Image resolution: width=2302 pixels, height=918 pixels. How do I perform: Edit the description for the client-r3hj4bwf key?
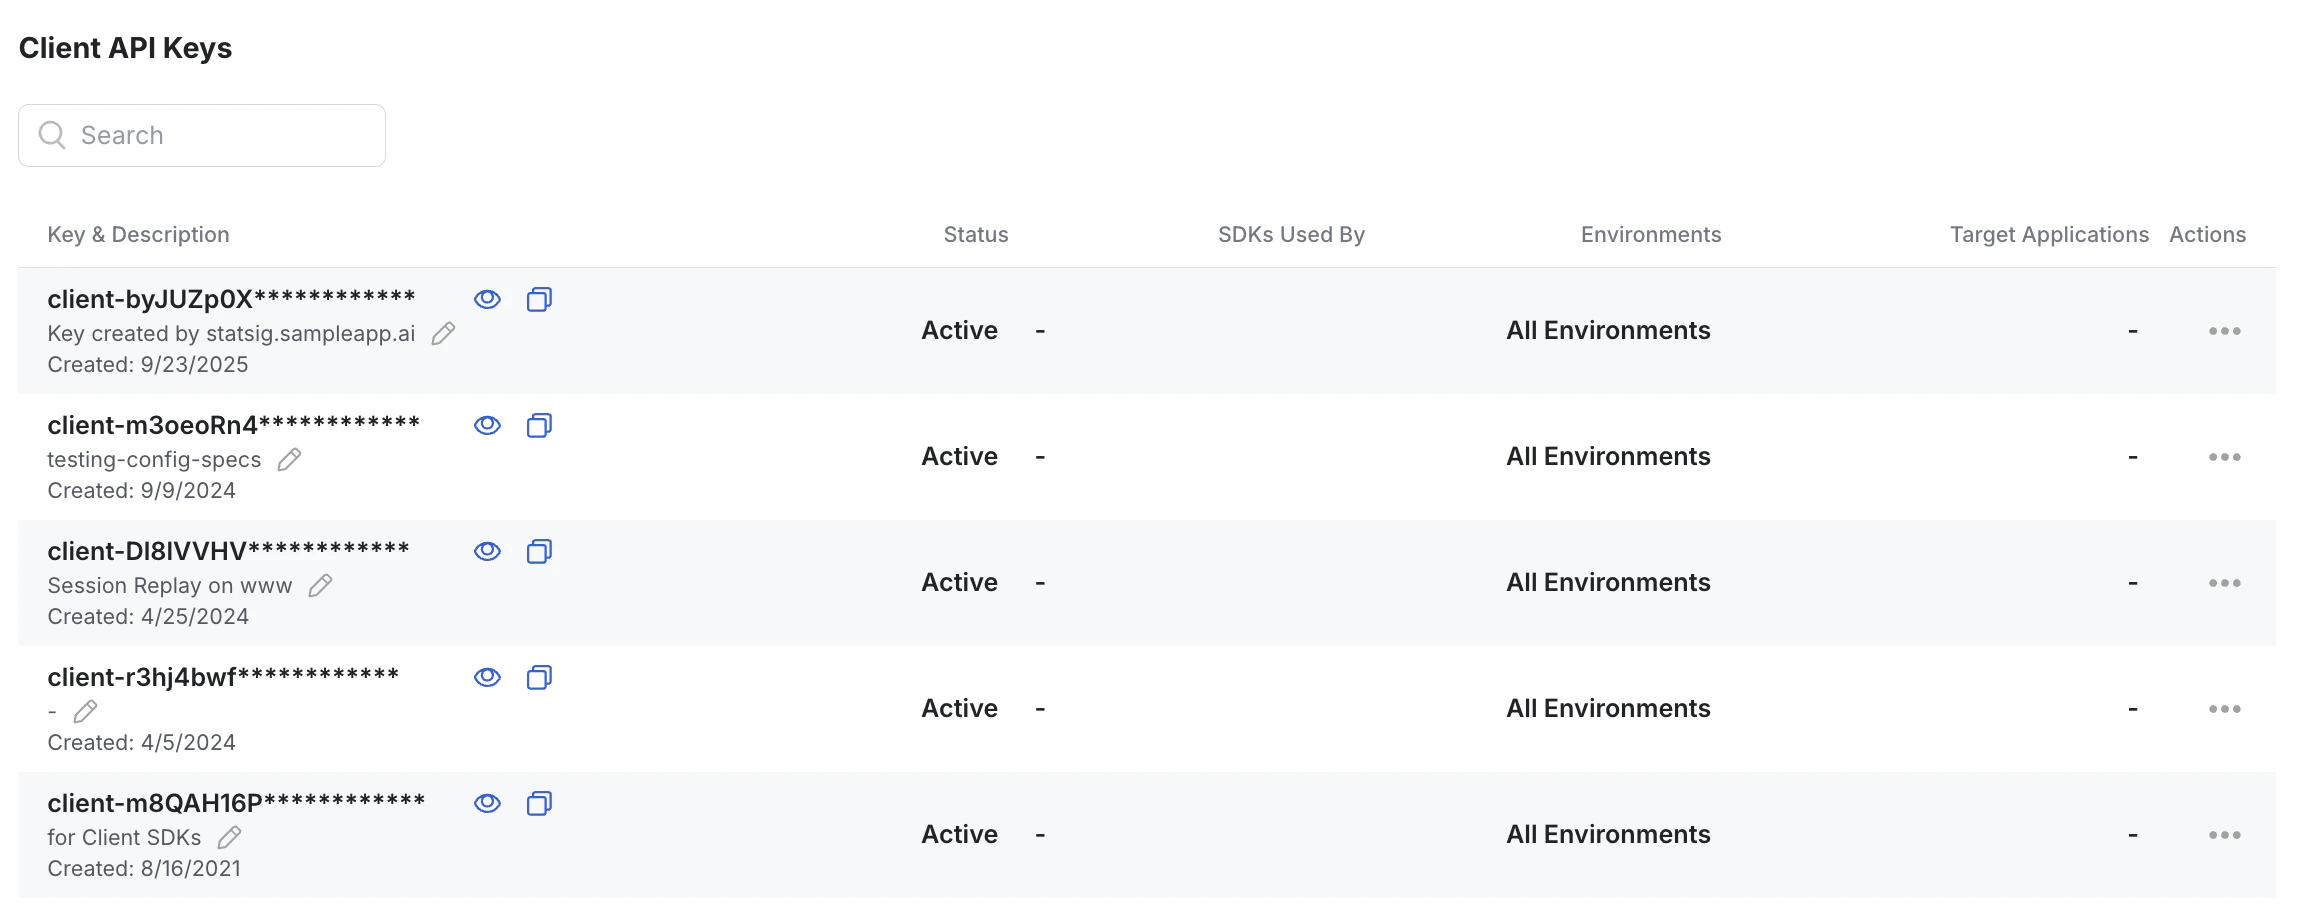[x=85, y=711]
